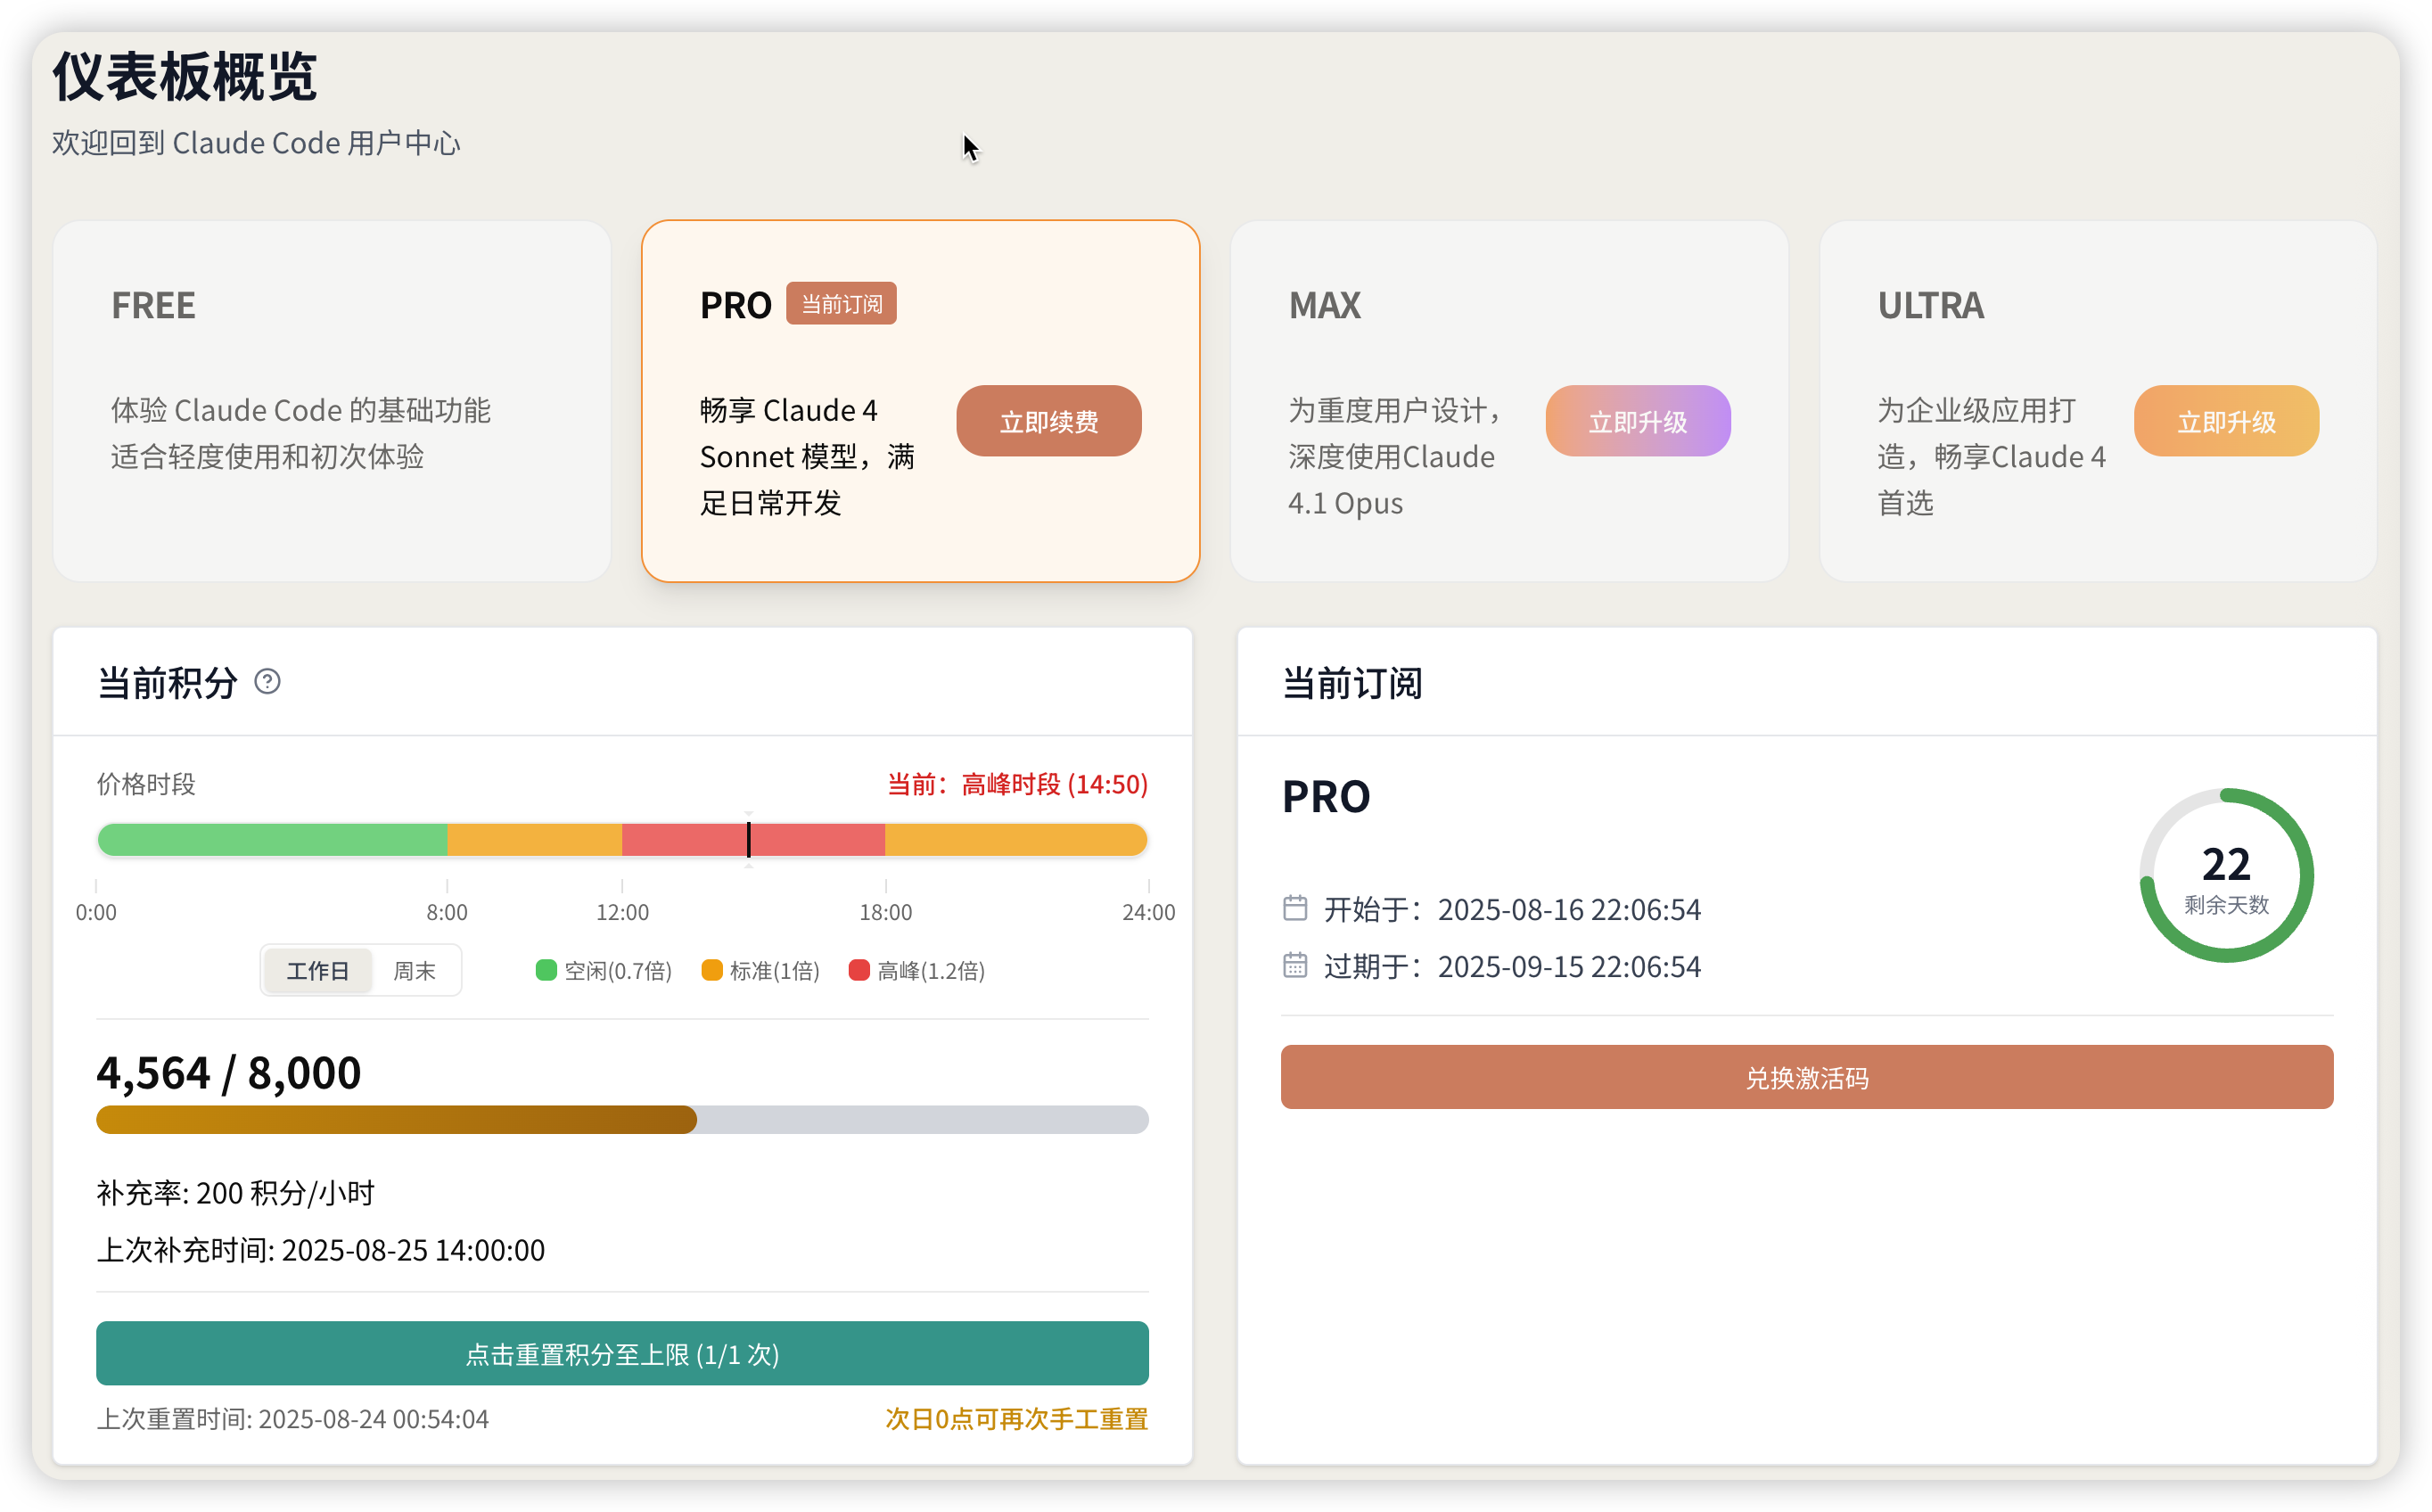Click the red peak segment of price bar
The width and height of the screenshot is (2432, 1512).
point(753,839)
